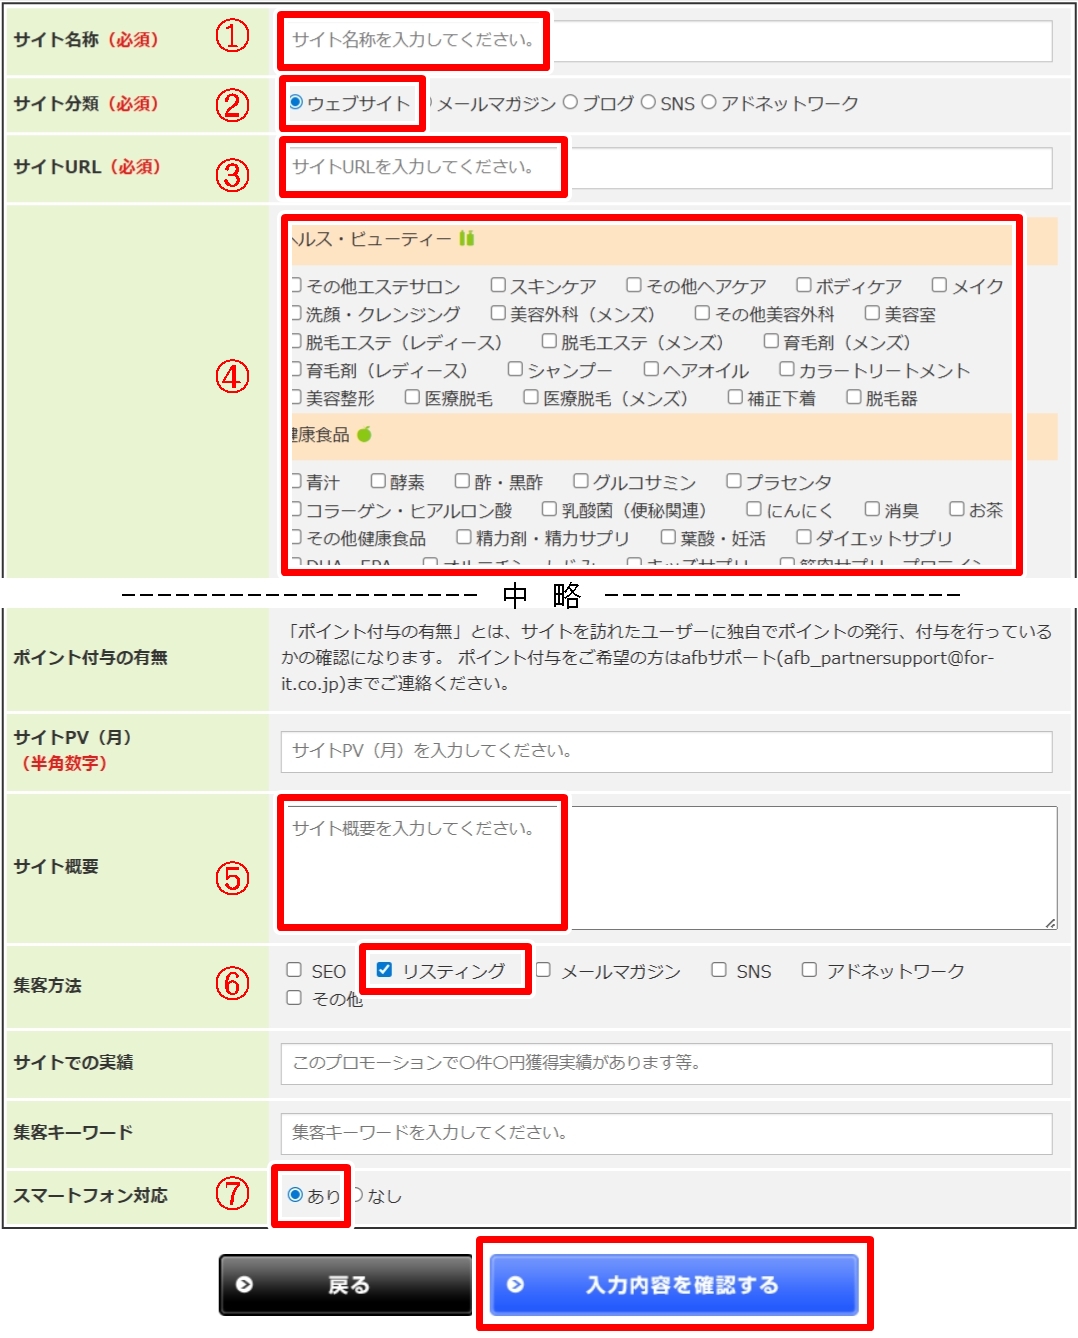Select あり for スマートフォン対応
The height and width of the screenshot is (1338, 1078).
(297, 1193)
